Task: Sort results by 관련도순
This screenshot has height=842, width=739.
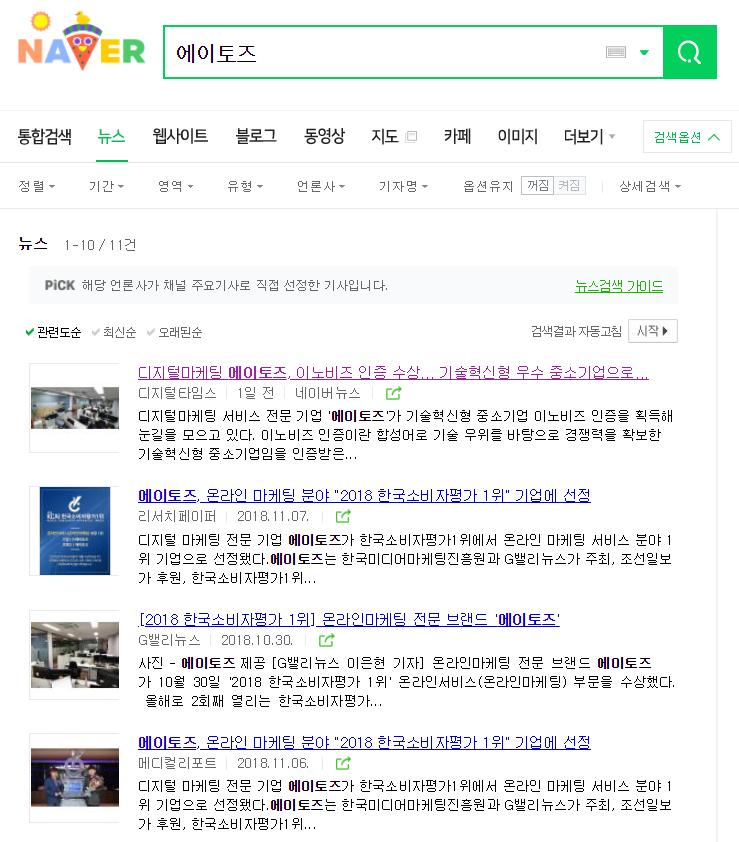Action: [53, 332]
